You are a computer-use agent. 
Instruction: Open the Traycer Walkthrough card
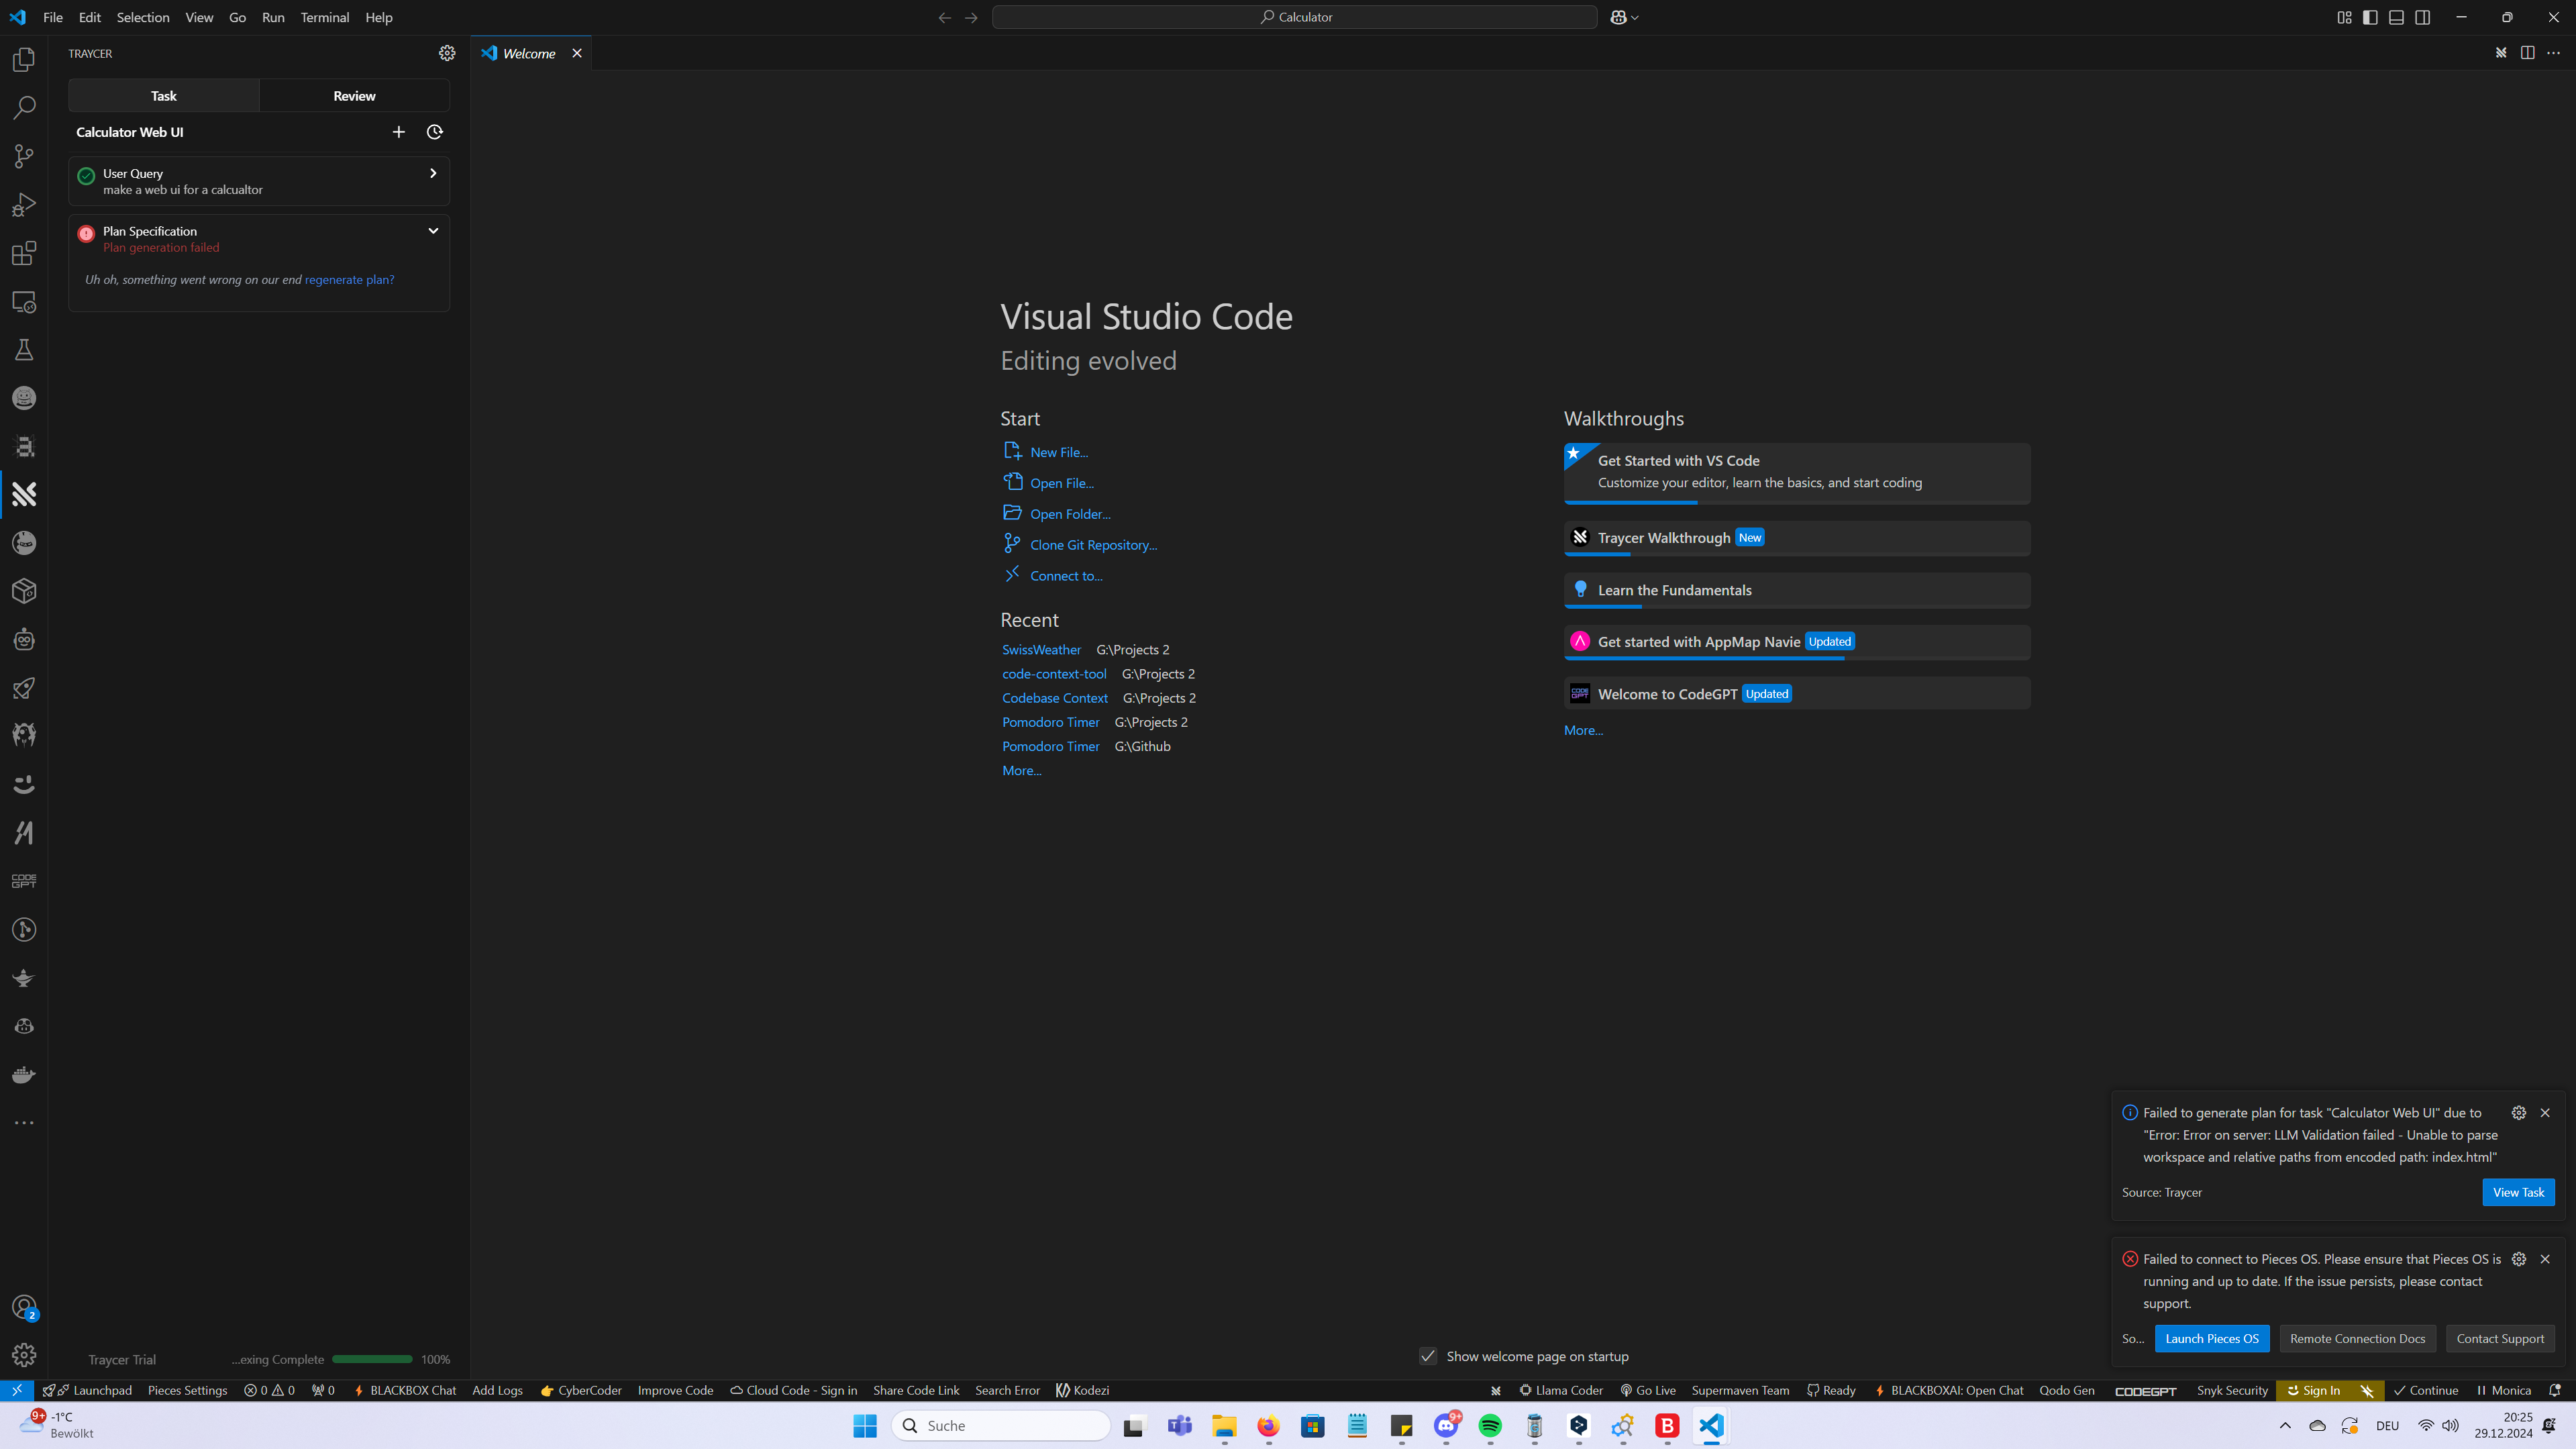point(1797,538)
